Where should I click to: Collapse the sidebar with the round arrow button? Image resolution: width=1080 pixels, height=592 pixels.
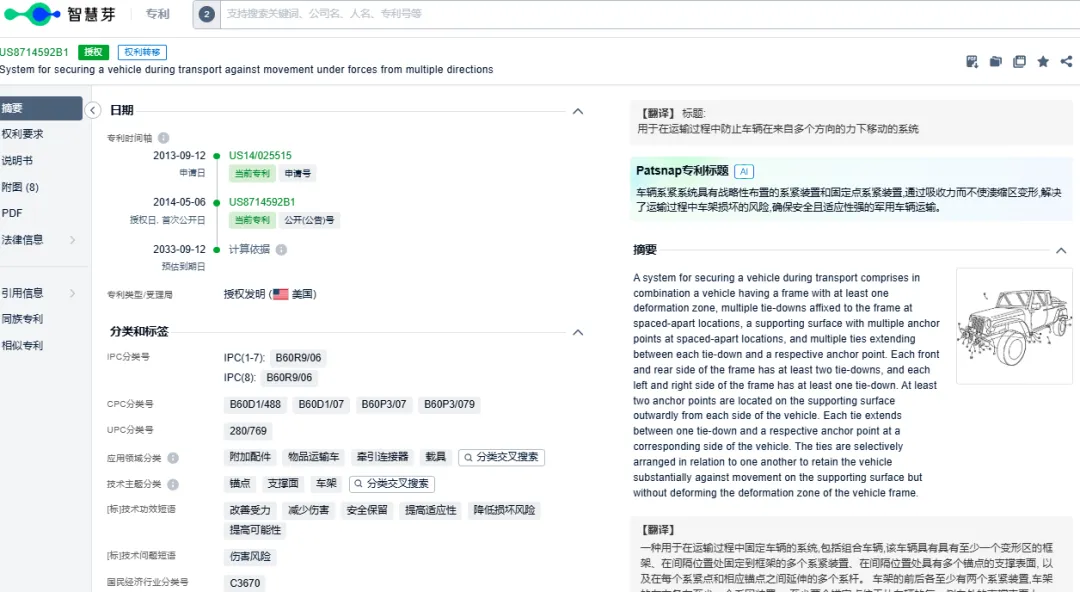point(92,110)
